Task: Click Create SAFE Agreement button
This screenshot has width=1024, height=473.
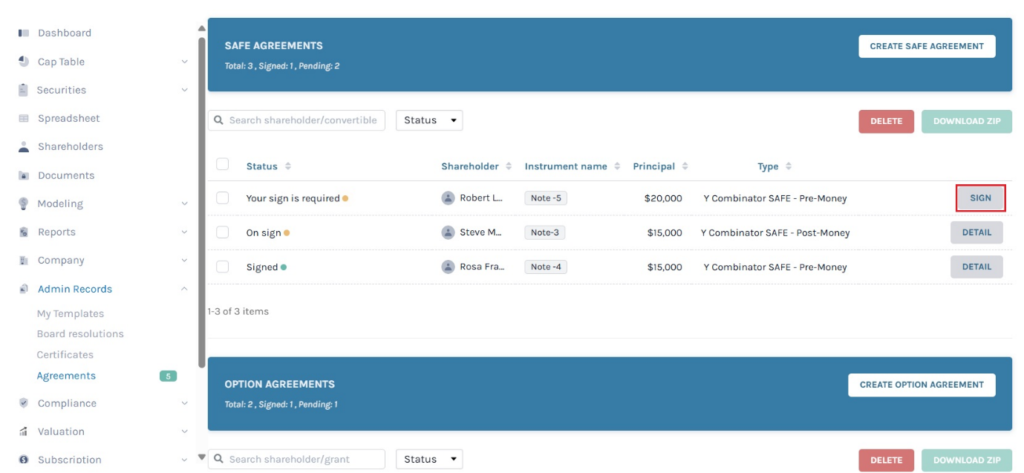Action: click(x=926, y=46)
